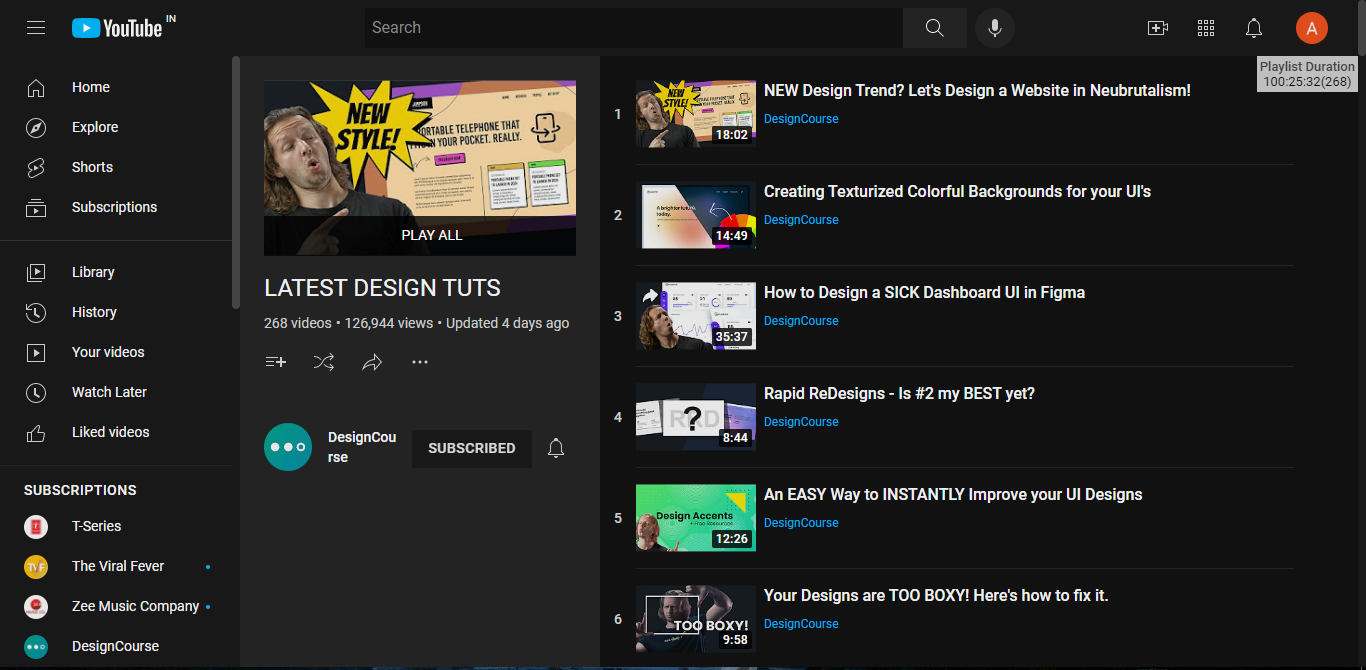Screen dimensions: 1366x670
Task: Open Your Designs are TOO BOXY video
Action: pos(936,595)
